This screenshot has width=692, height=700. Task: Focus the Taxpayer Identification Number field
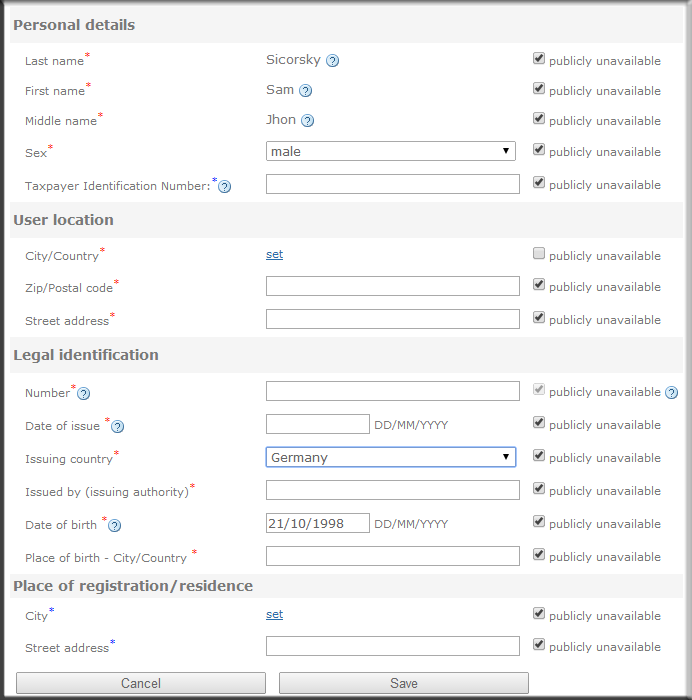[x=393, y=184]
